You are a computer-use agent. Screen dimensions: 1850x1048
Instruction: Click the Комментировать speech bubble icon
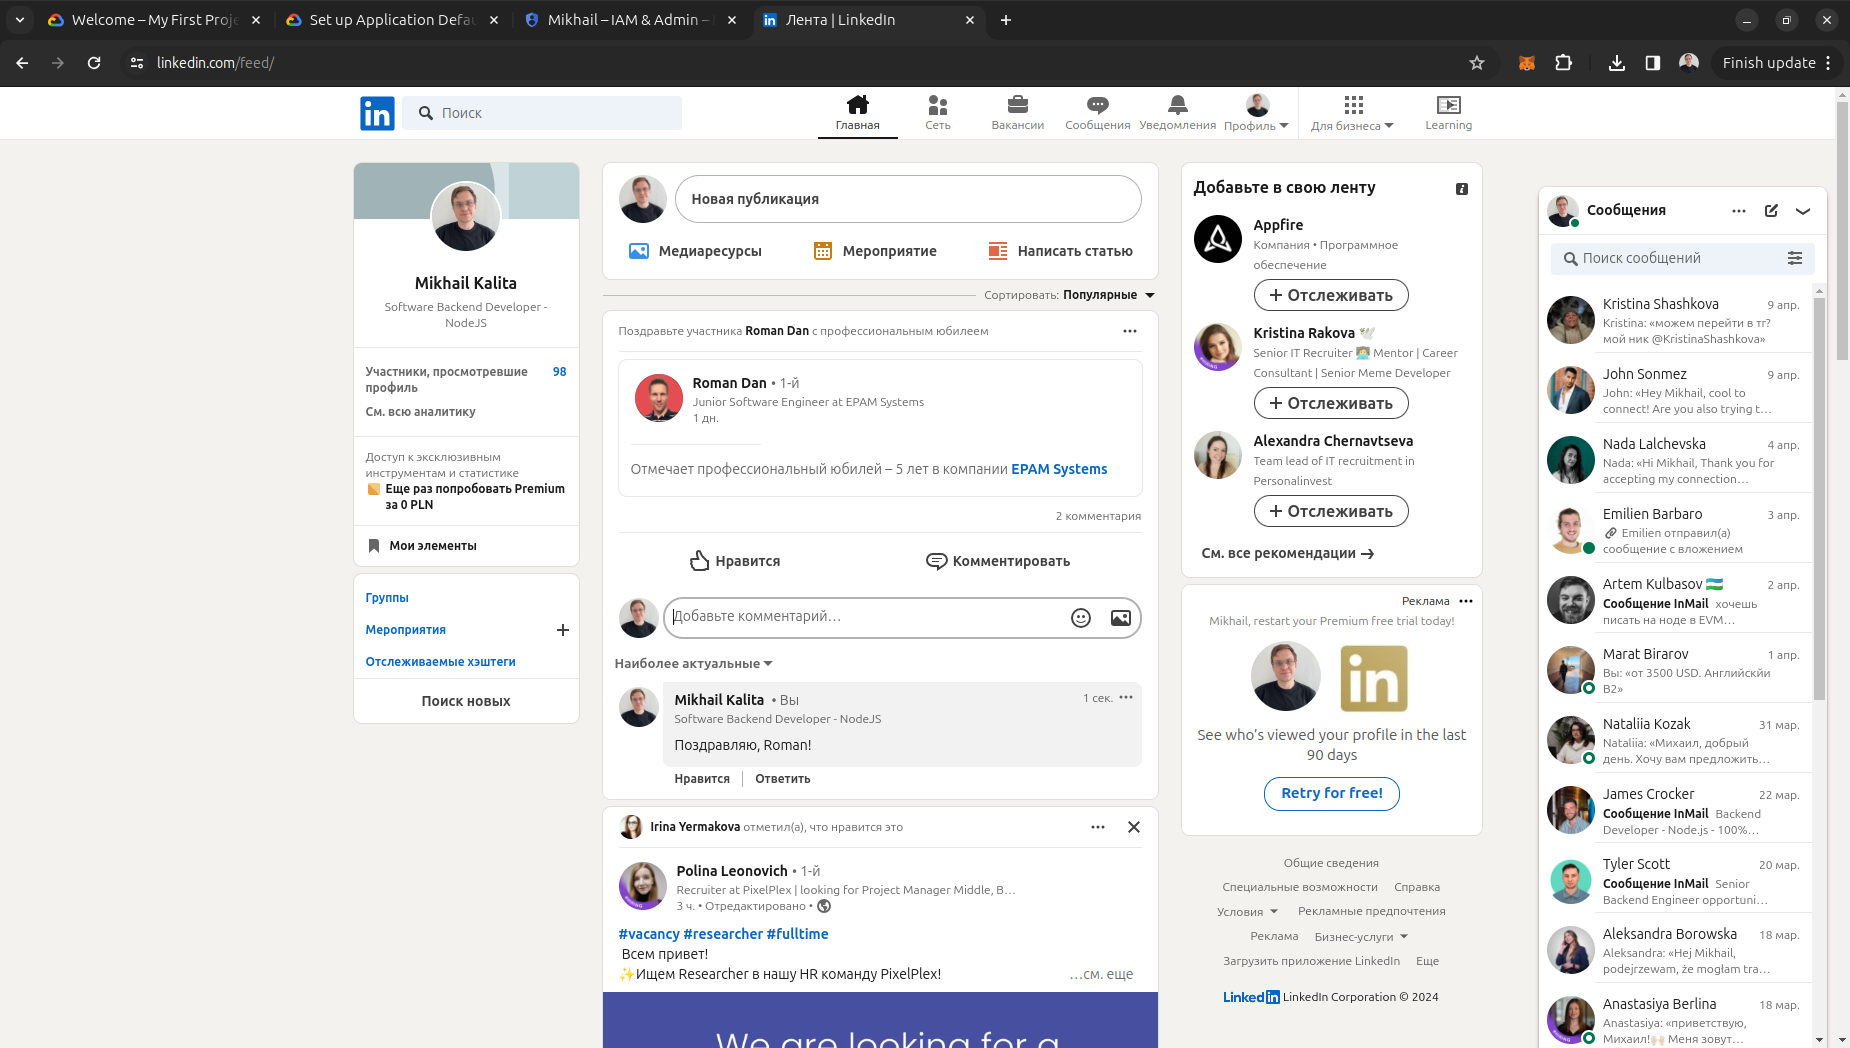tap(936, 561)
